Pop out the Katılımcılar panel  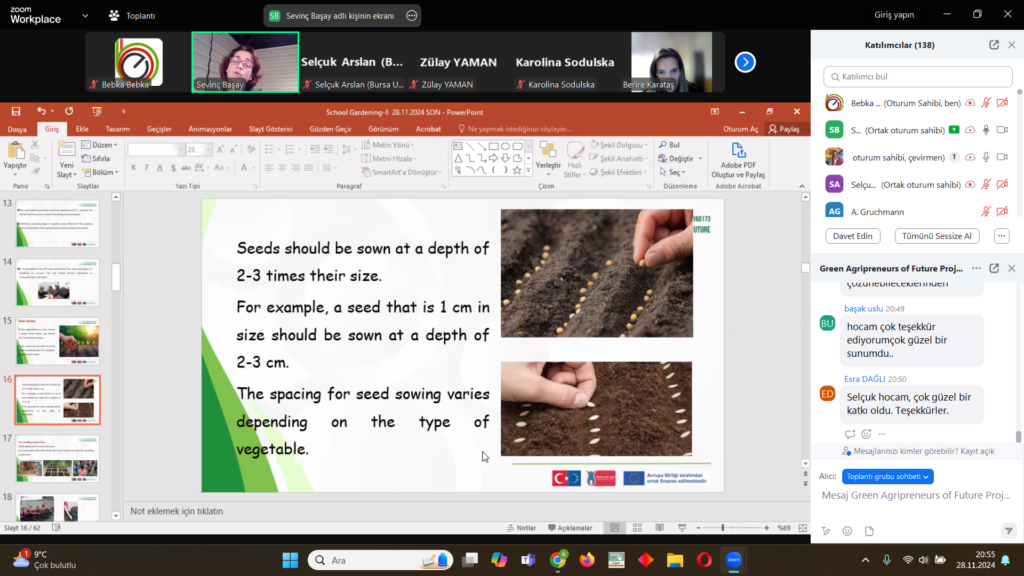994,45
